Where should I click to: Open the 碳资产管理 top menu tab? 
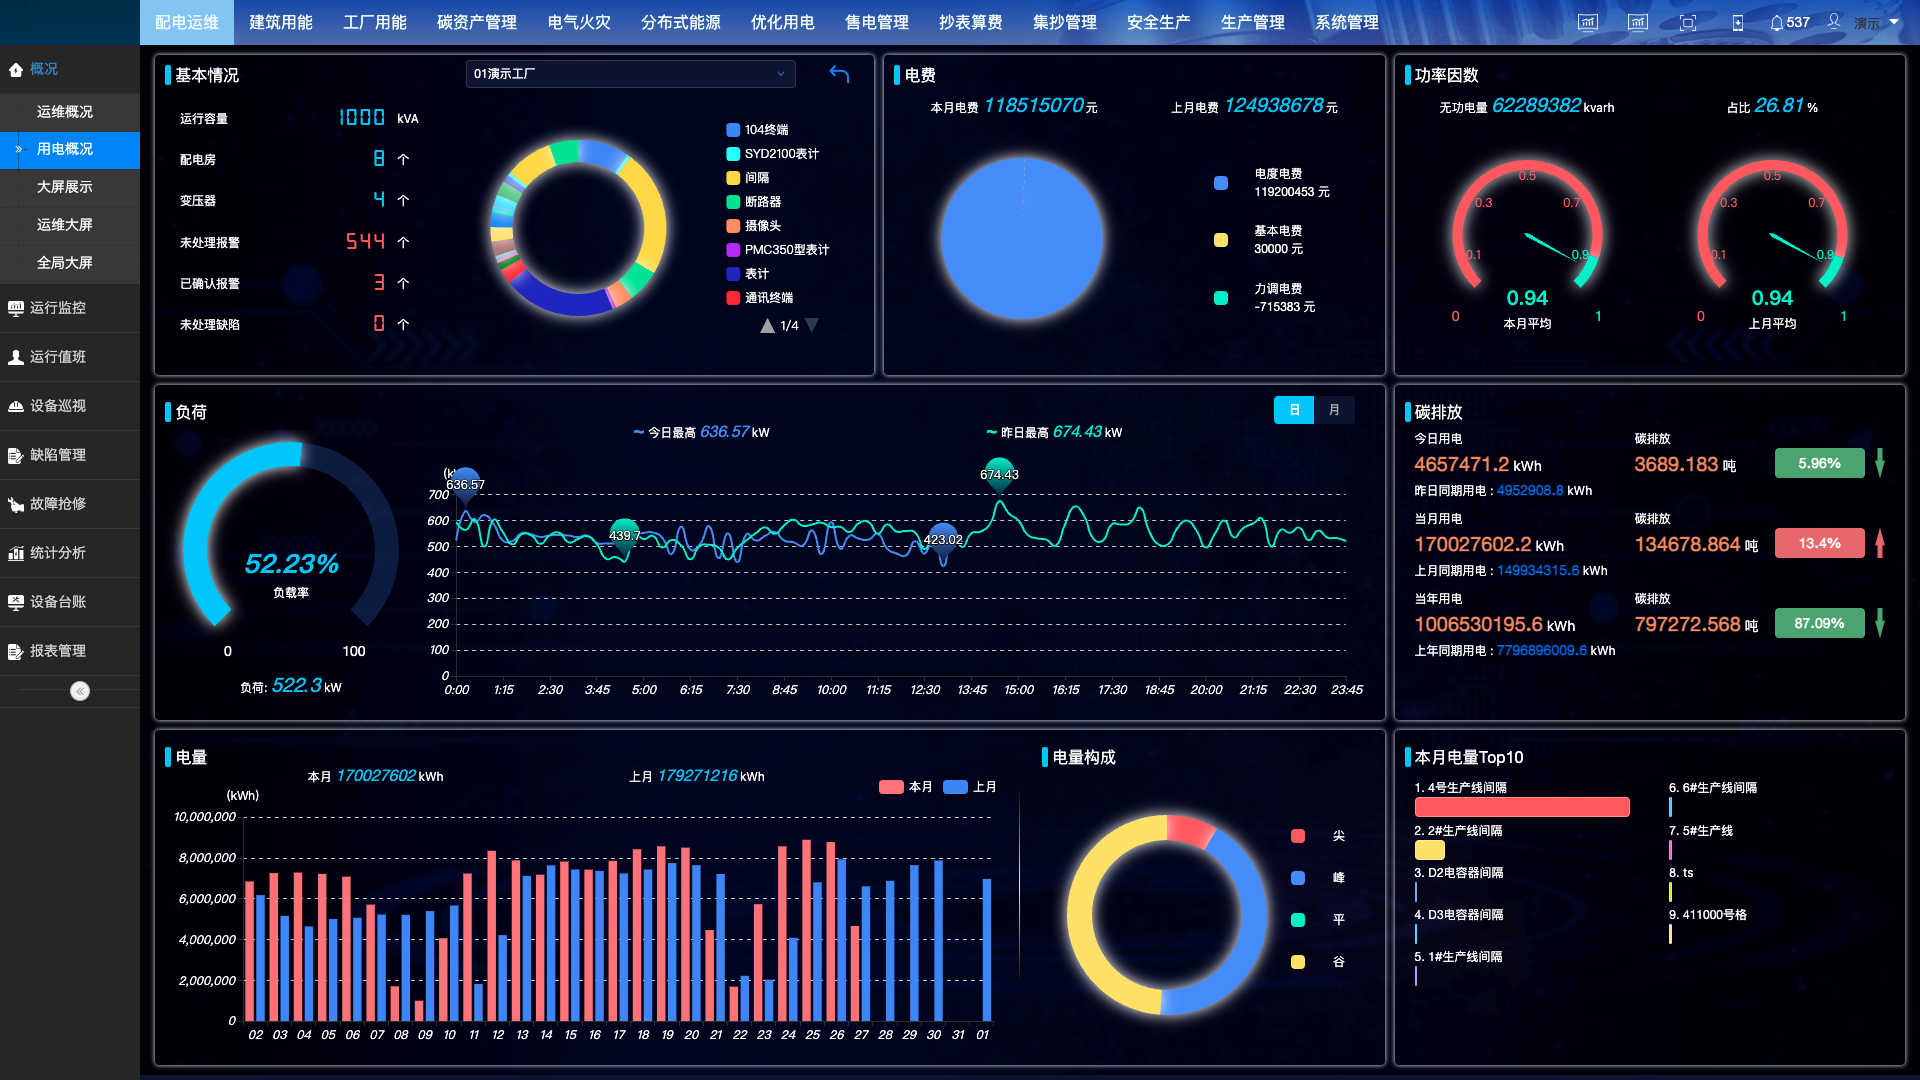click(477, 22)
